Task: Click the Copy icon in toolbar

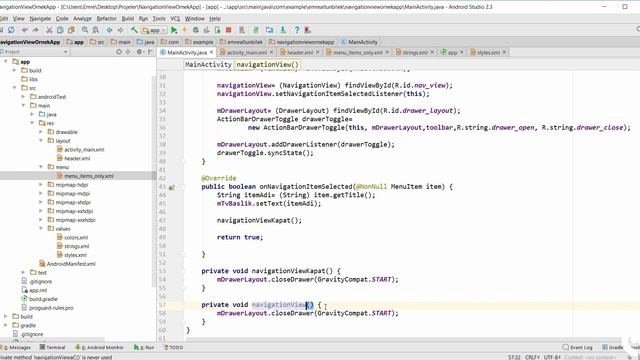Action: coord(60,30)
